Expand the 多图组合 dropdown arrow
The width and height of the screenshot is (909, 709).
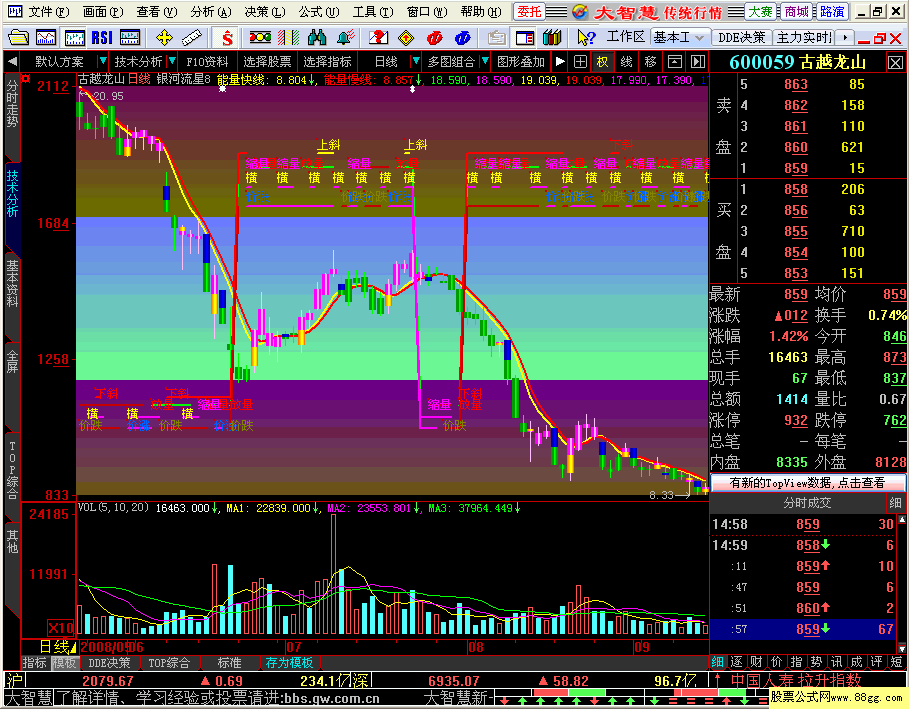tap(485, 61)
